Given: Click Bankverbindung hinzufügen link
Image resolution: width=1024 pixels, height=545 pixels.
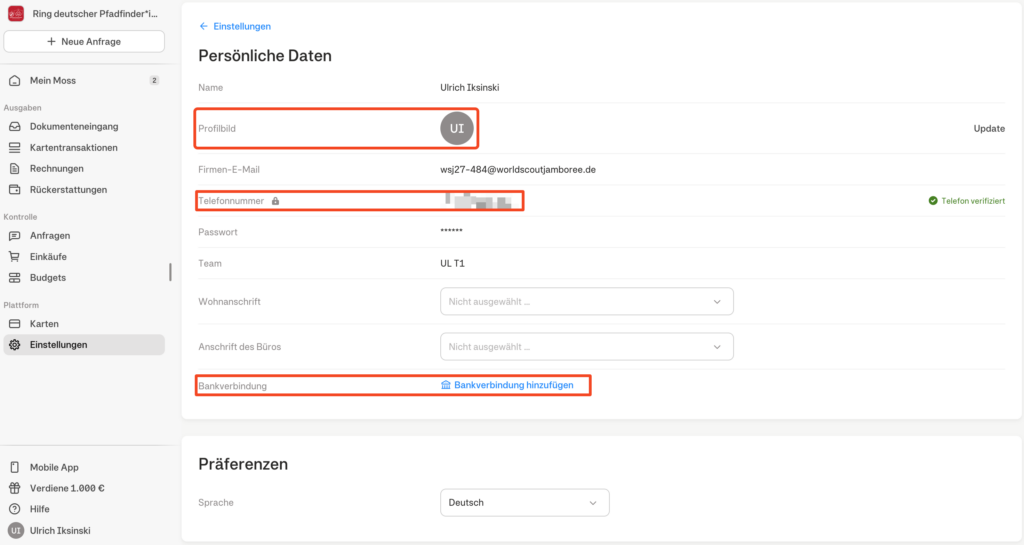Looking at the screenshot, I should point(513,385).
